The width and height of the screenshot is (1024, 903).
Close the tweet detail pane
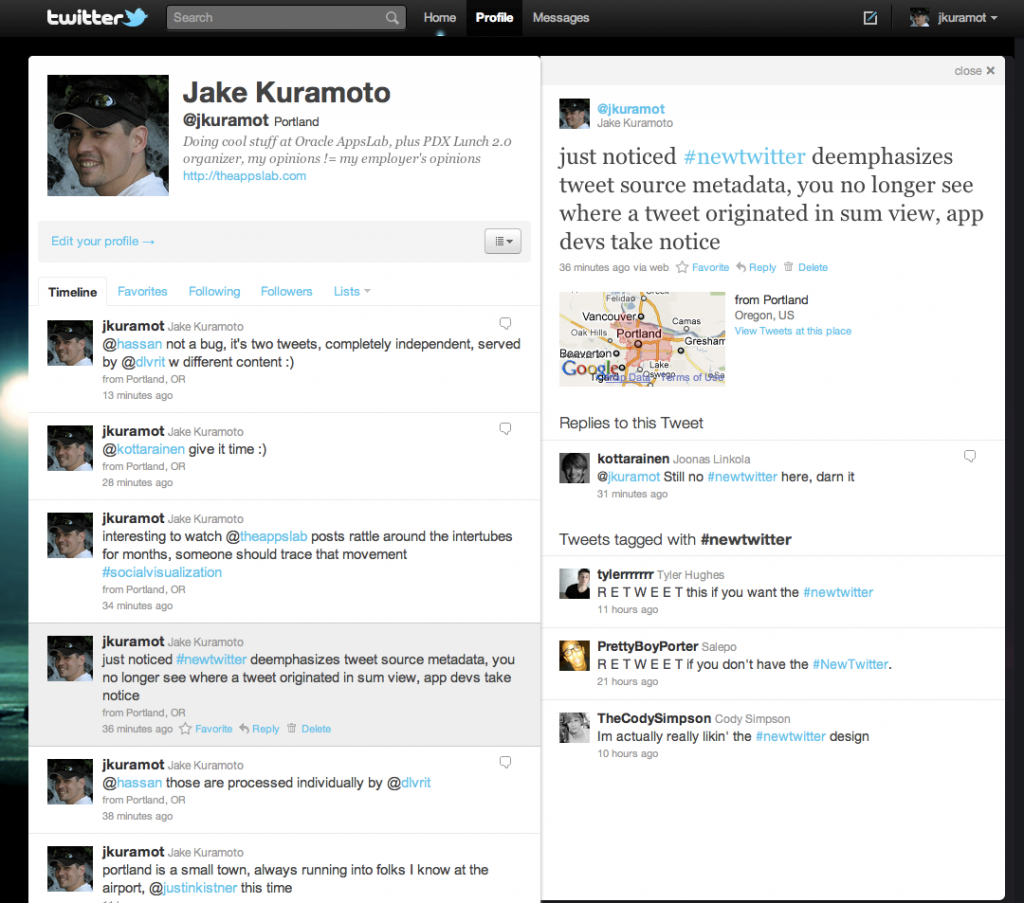974,71
